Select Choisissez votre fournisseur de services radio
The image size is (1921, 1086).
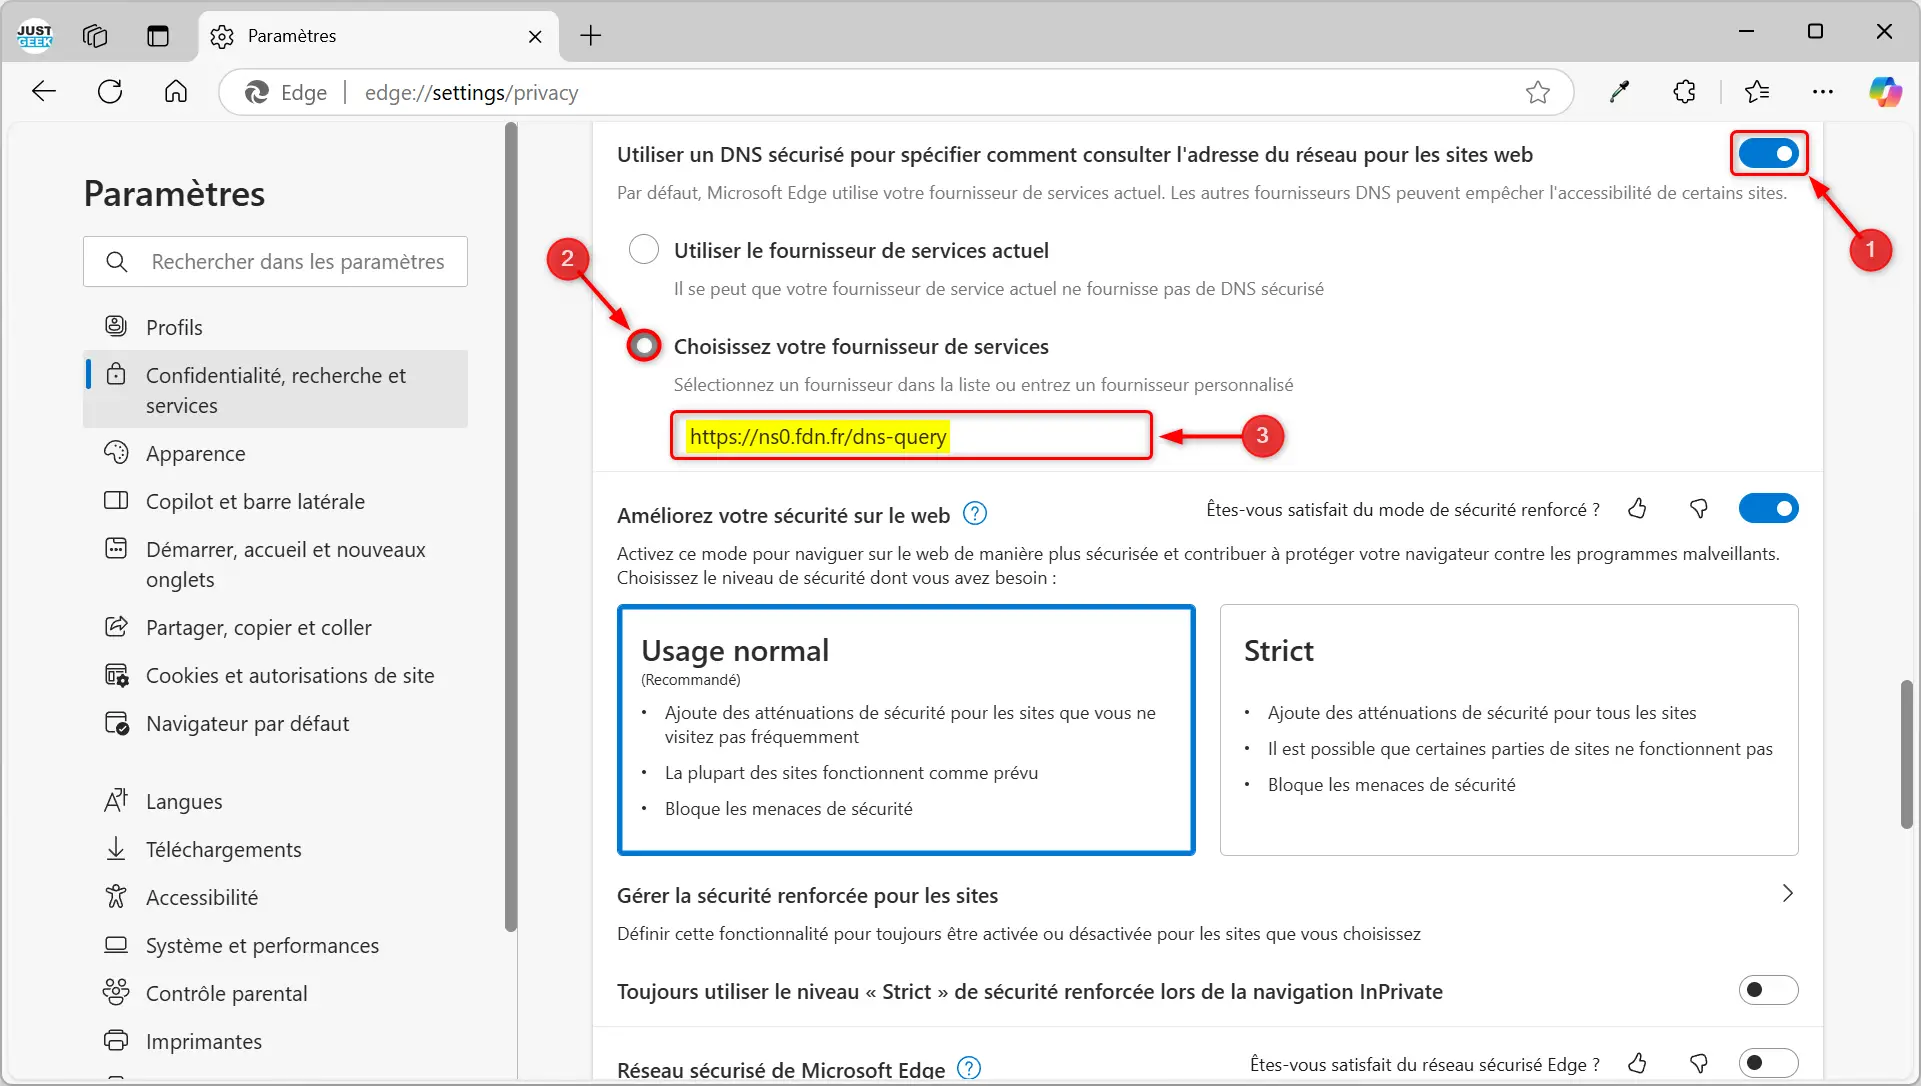(x=644, y=346)
